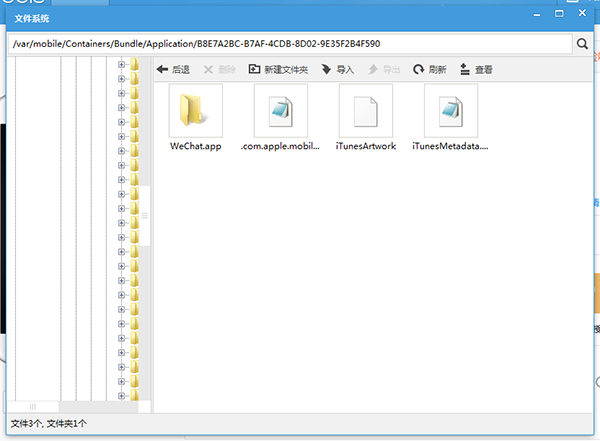Click the tree panel vertical scrollbar thumb
600x441 pixels.
pyautogui.click(x=145, y=216)
